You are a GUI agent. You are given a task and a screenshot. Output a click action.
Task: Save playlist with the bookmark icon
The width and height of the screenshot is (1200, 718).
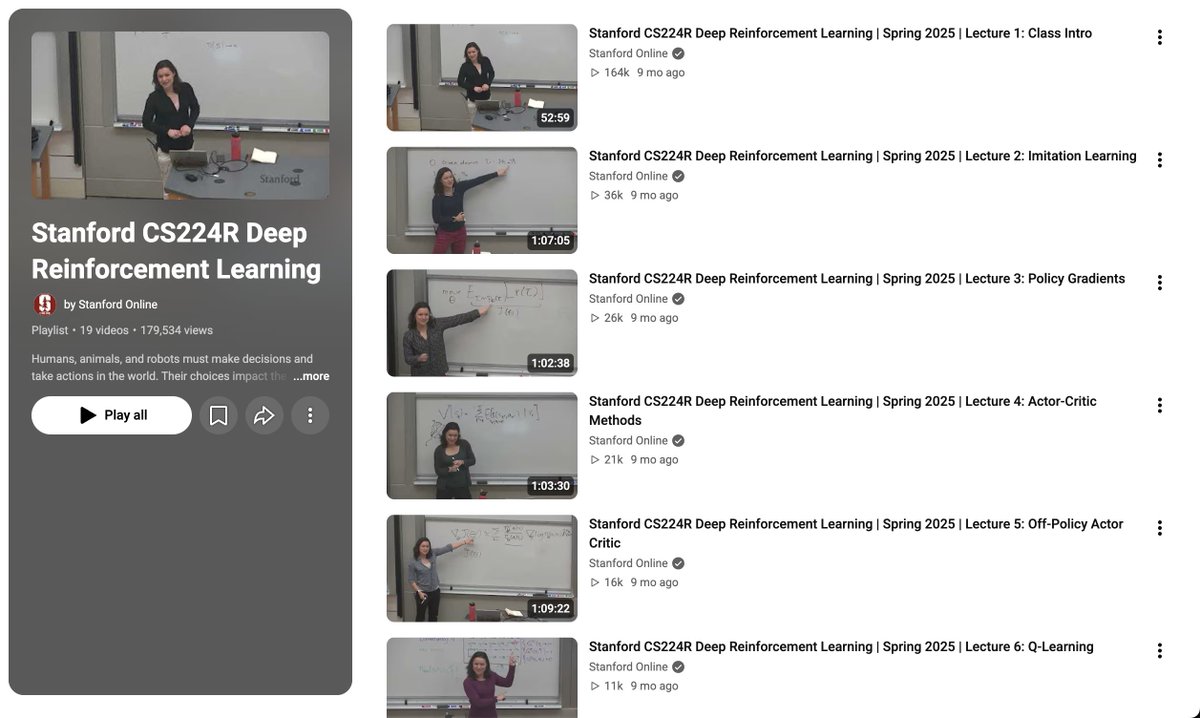click(x=218, y=415)
